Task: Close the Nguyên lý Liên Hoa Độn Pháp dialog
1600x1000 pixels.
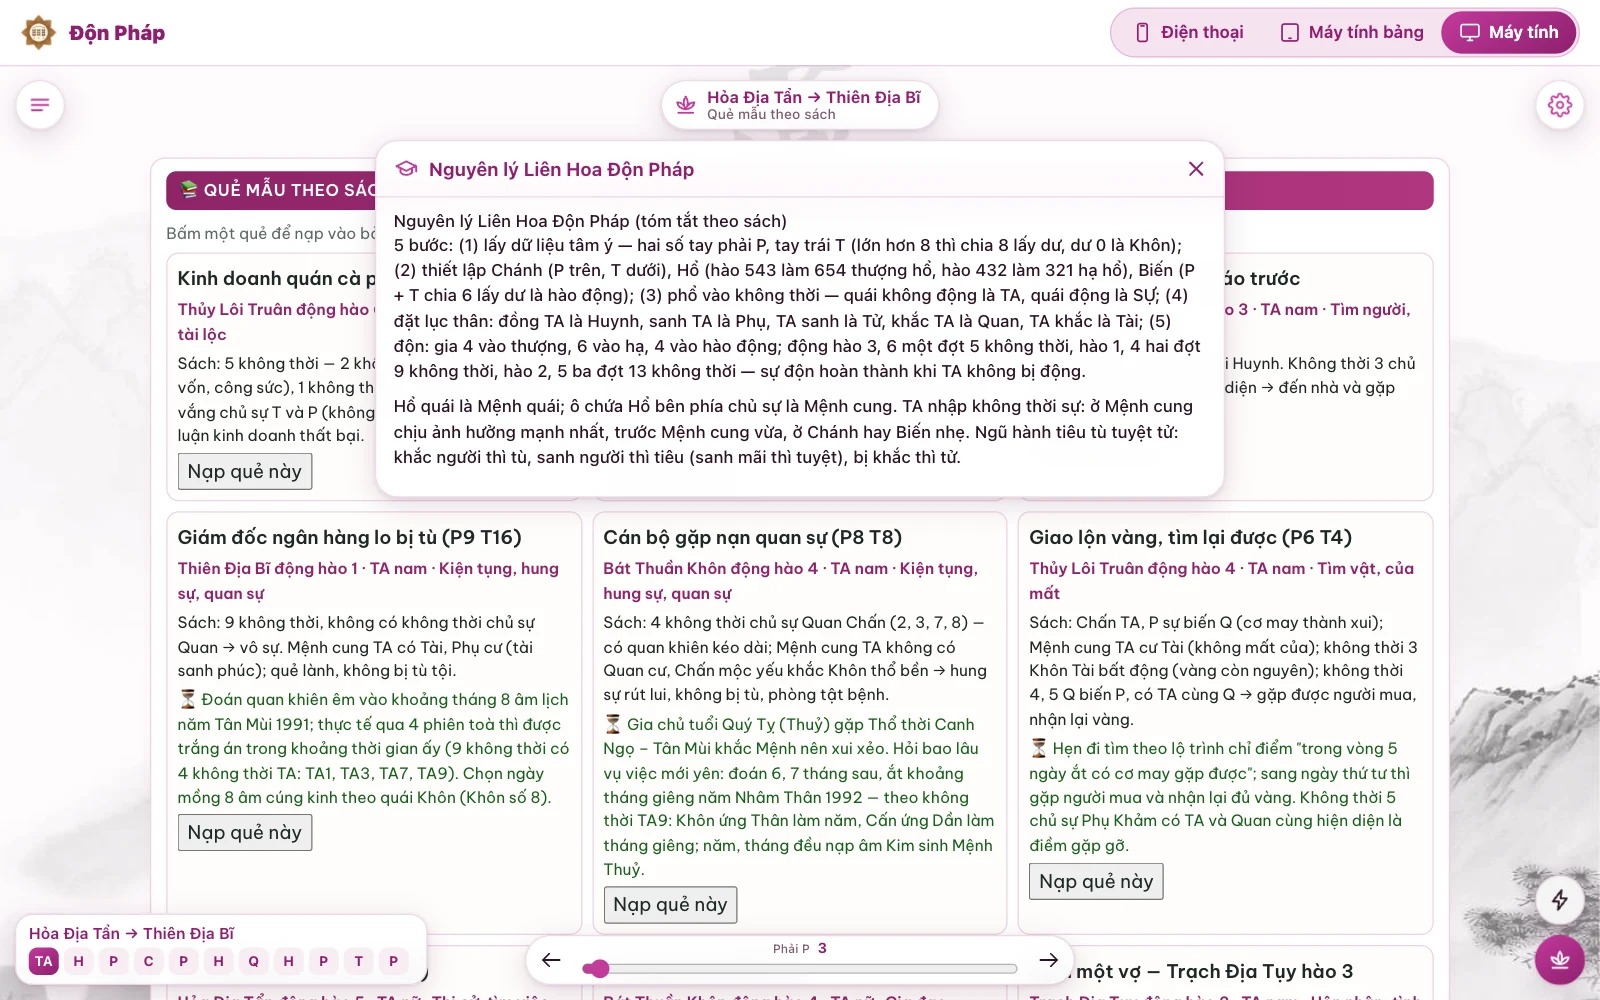Action: pos(1196,169)
